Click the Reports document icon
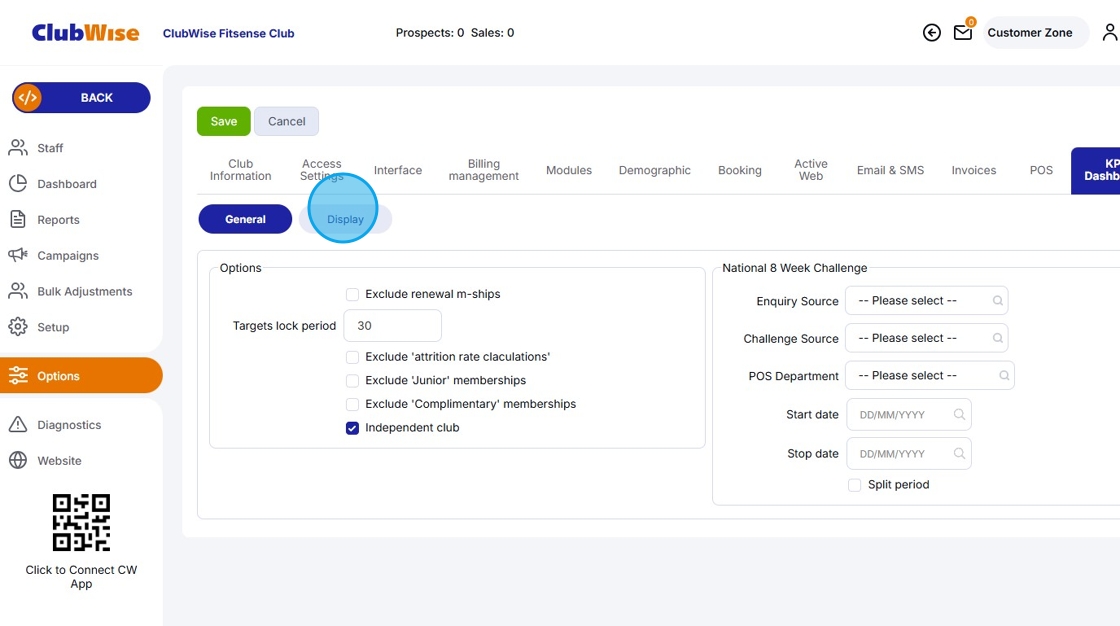 [x=18, y=219]
